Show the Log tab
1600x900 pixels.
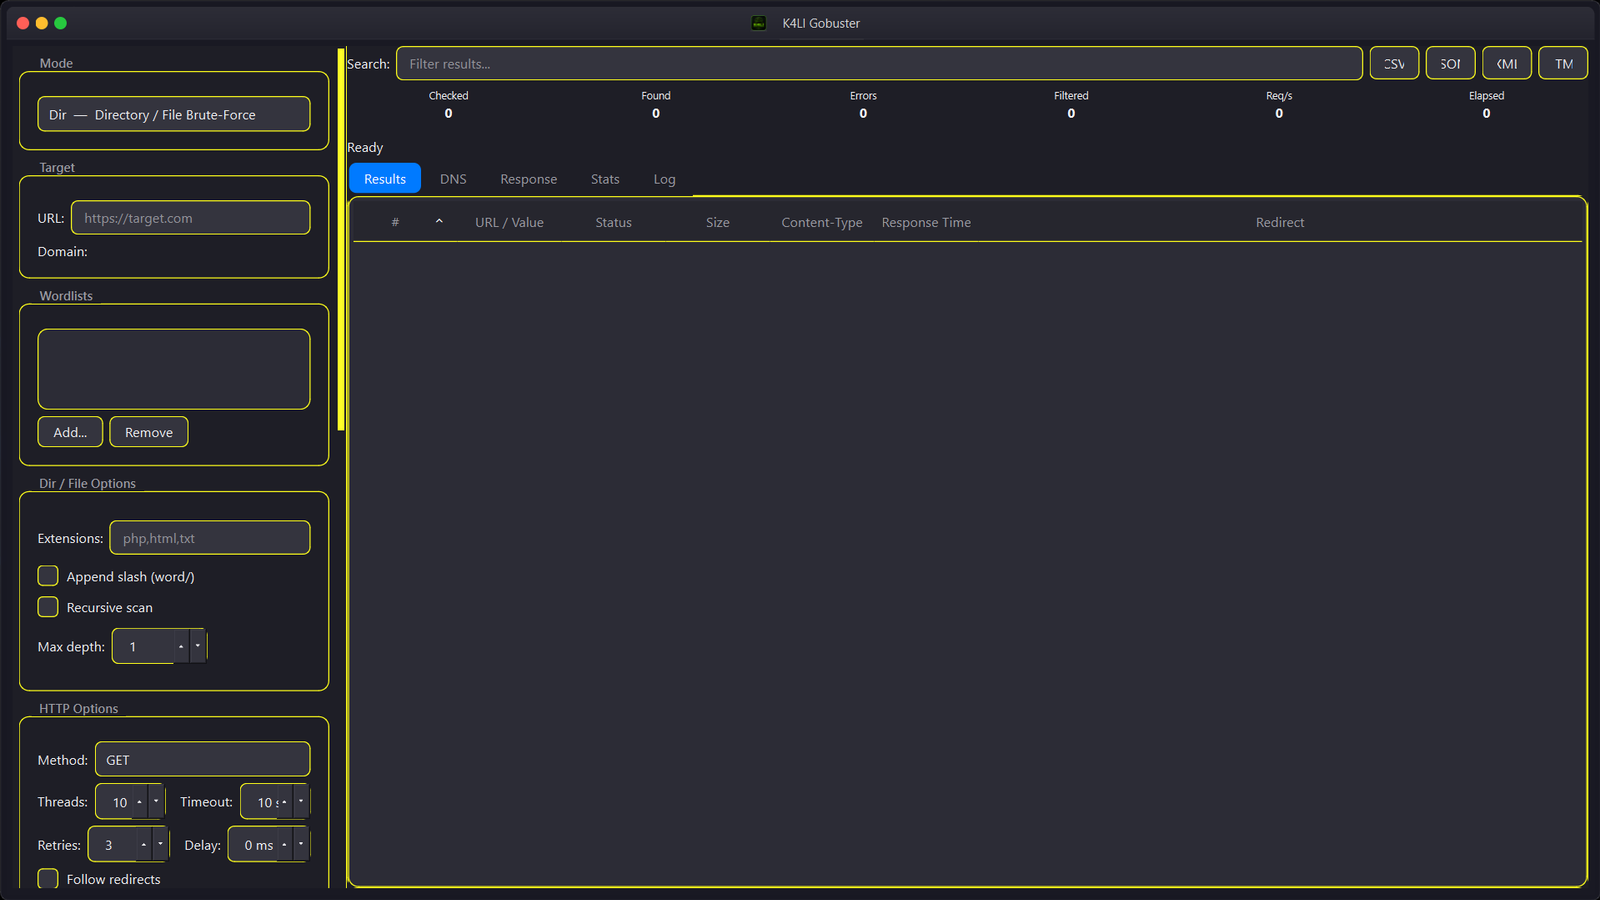[x=664, y=179]
